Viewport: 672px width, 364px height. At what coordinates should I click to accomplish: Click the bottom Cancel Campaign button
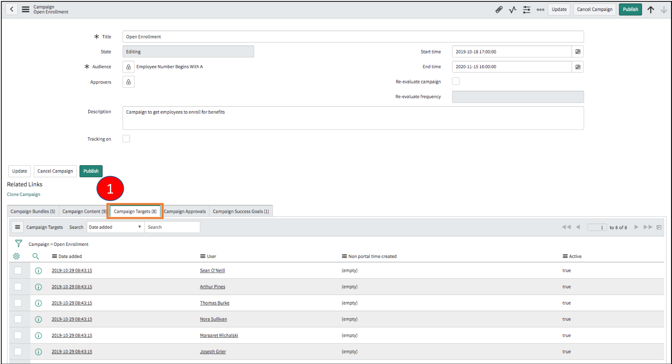point(55,171)
